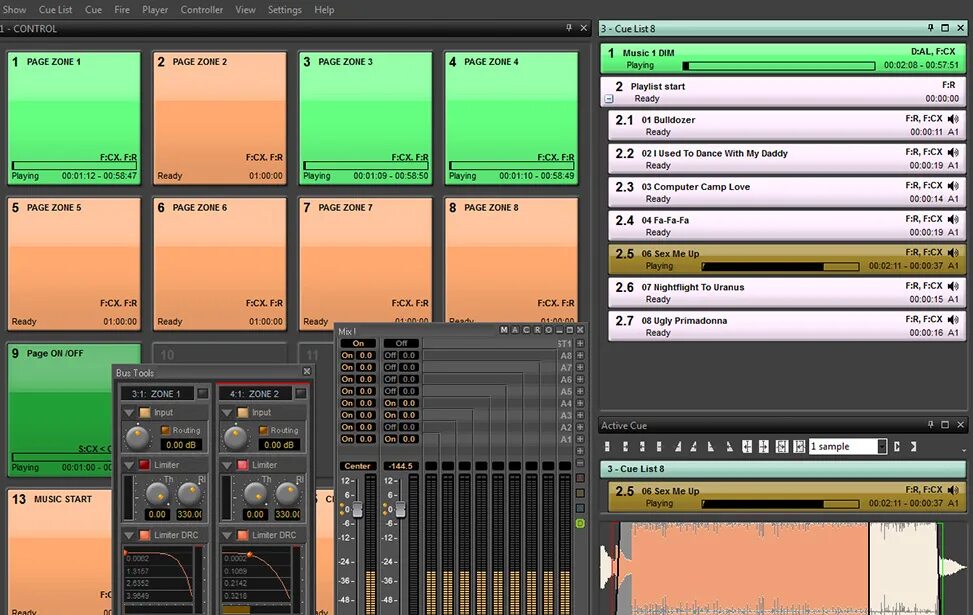Screen dimensions: 973x615
Task: Click the plus icon beside A5 in Mix
Action: click(580, 392)
